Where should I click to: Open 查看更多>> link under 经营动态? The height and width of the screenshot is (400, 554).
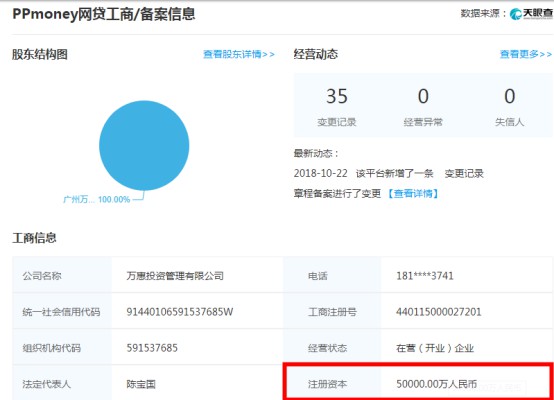click(526, 54)
